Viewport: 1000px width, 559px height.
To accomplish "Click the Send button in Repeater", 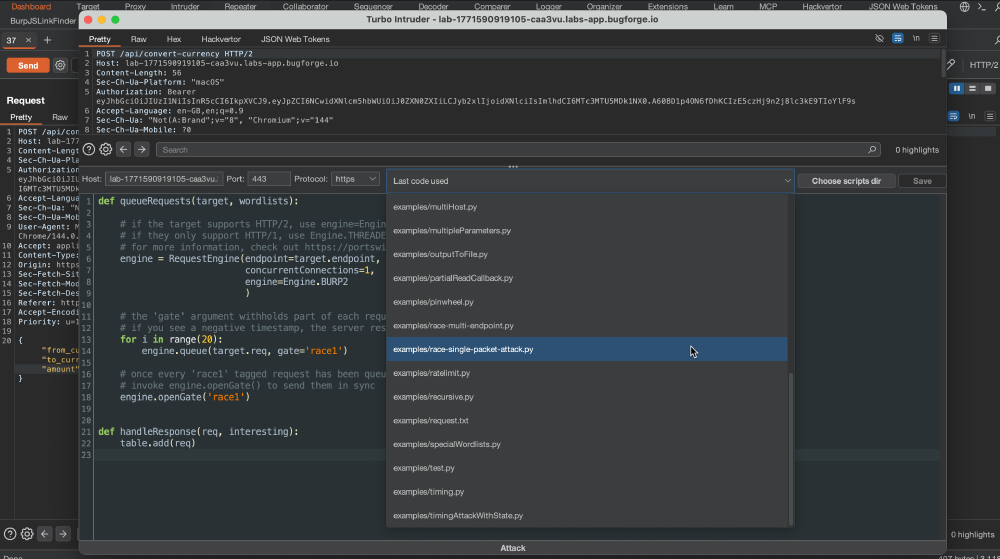I will pyautogui.click(x=28, y=66).
